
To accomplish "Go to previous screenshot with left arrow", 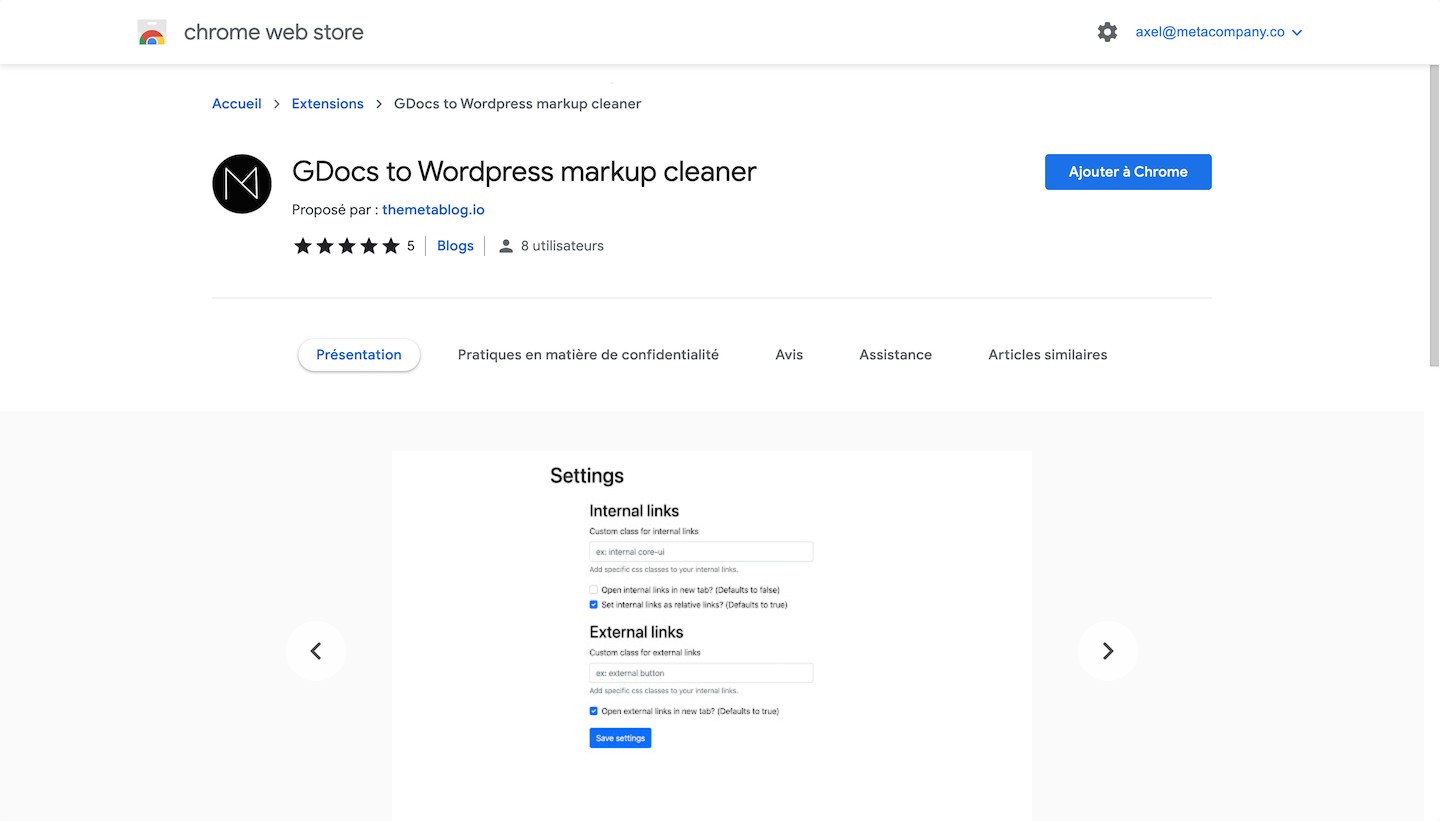I will pos(316,651).
